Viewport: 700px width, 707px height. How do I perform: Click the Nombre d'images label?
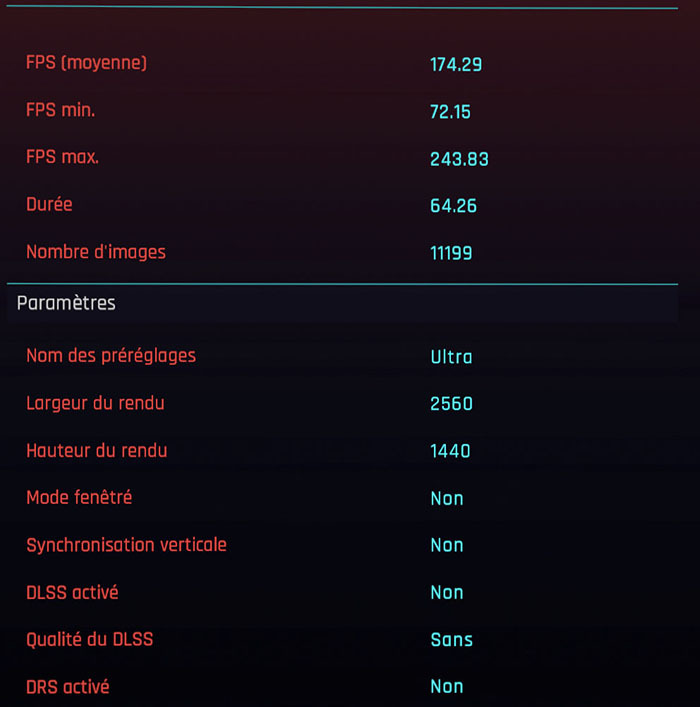pyautogui.click(x=96, y=252)
